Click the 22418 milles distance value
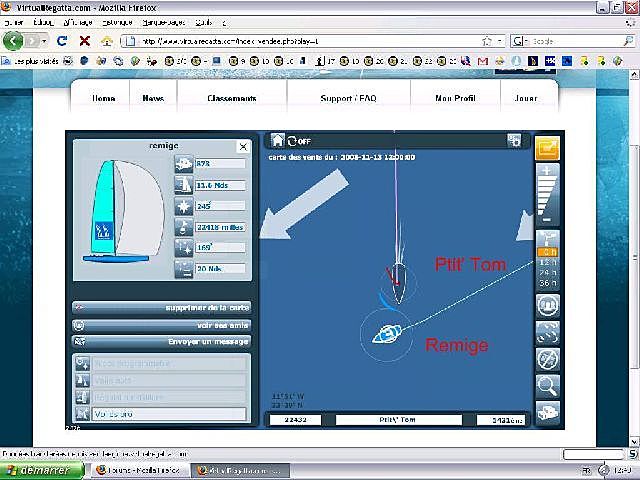 click(x=220, y=227)
